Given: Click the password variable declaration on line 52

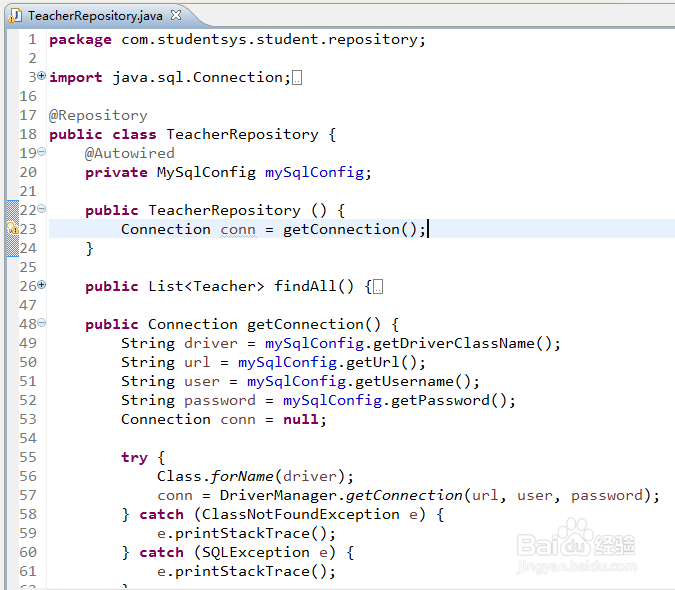Looking at the screenshot, I should pos(220,401).
